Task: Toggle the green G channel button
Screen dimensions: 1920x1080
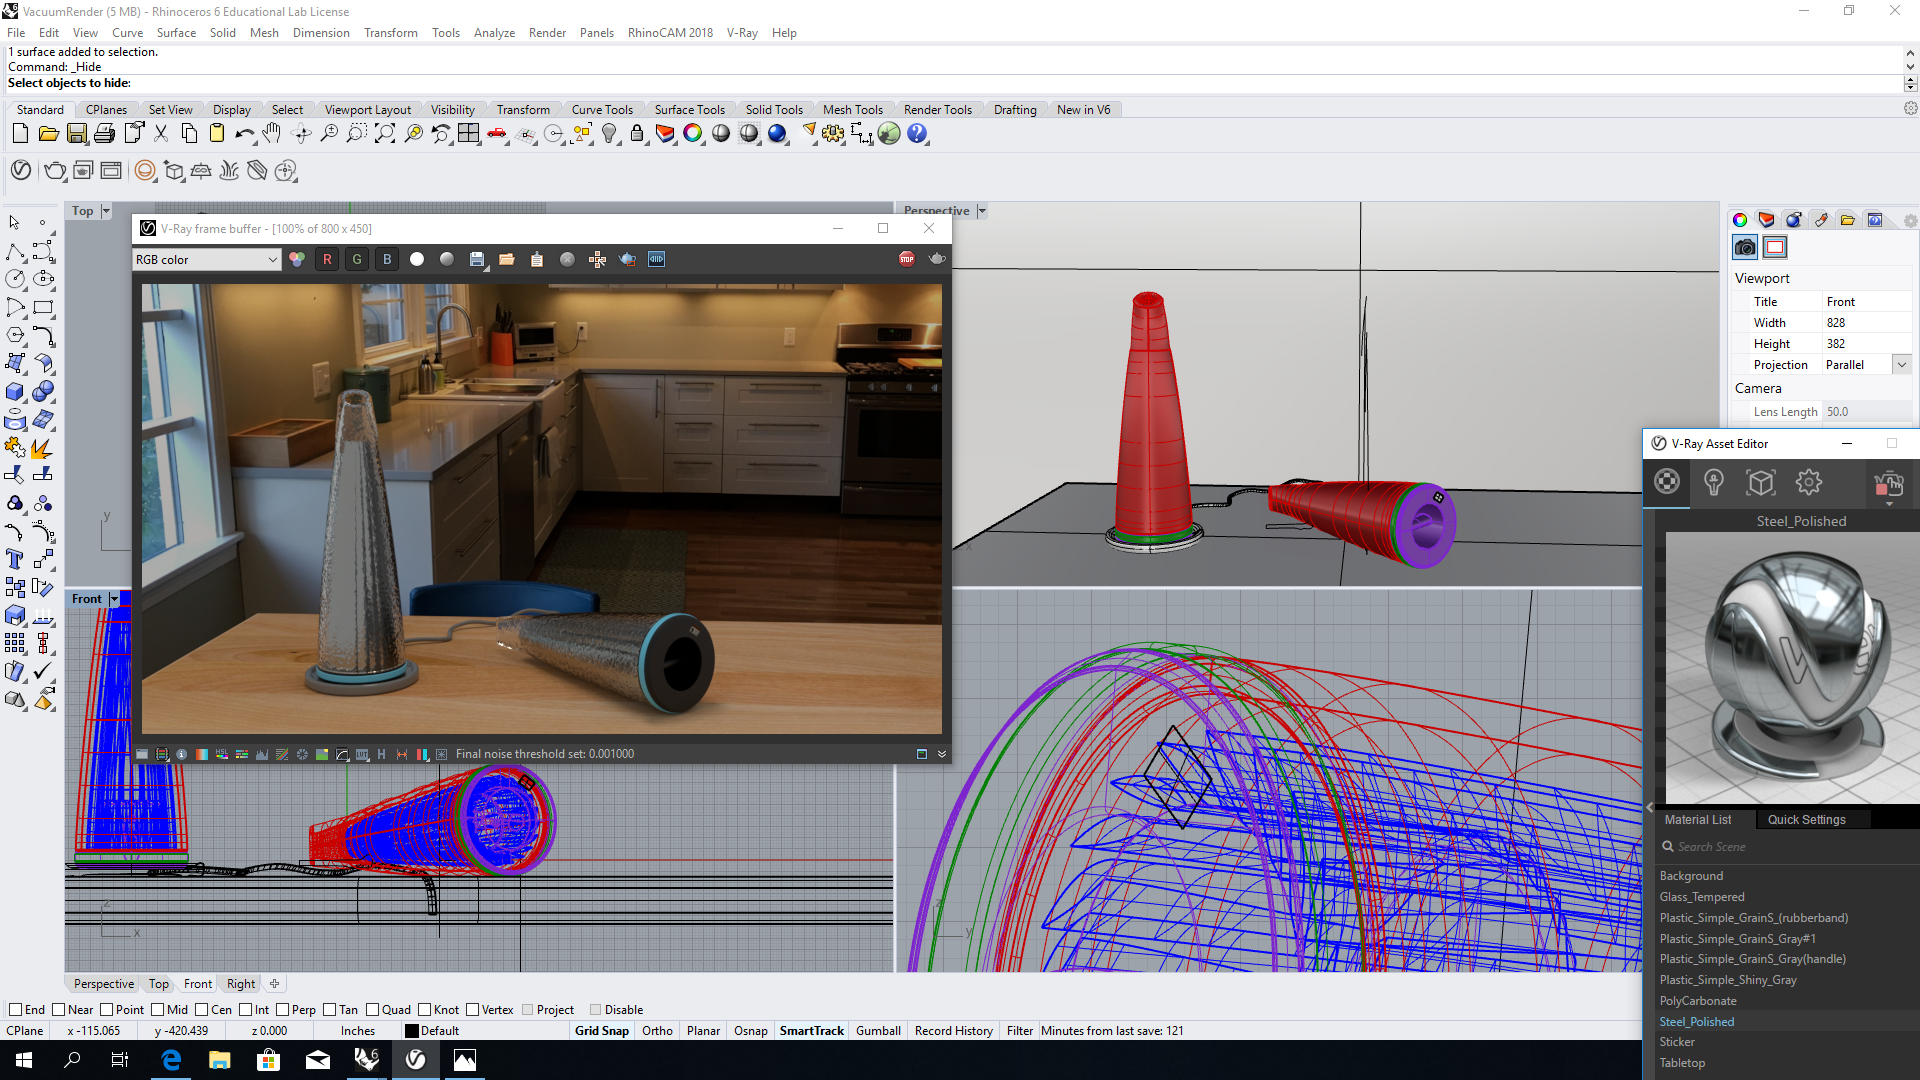Action: pyautogui.click(x=357, y=260)
